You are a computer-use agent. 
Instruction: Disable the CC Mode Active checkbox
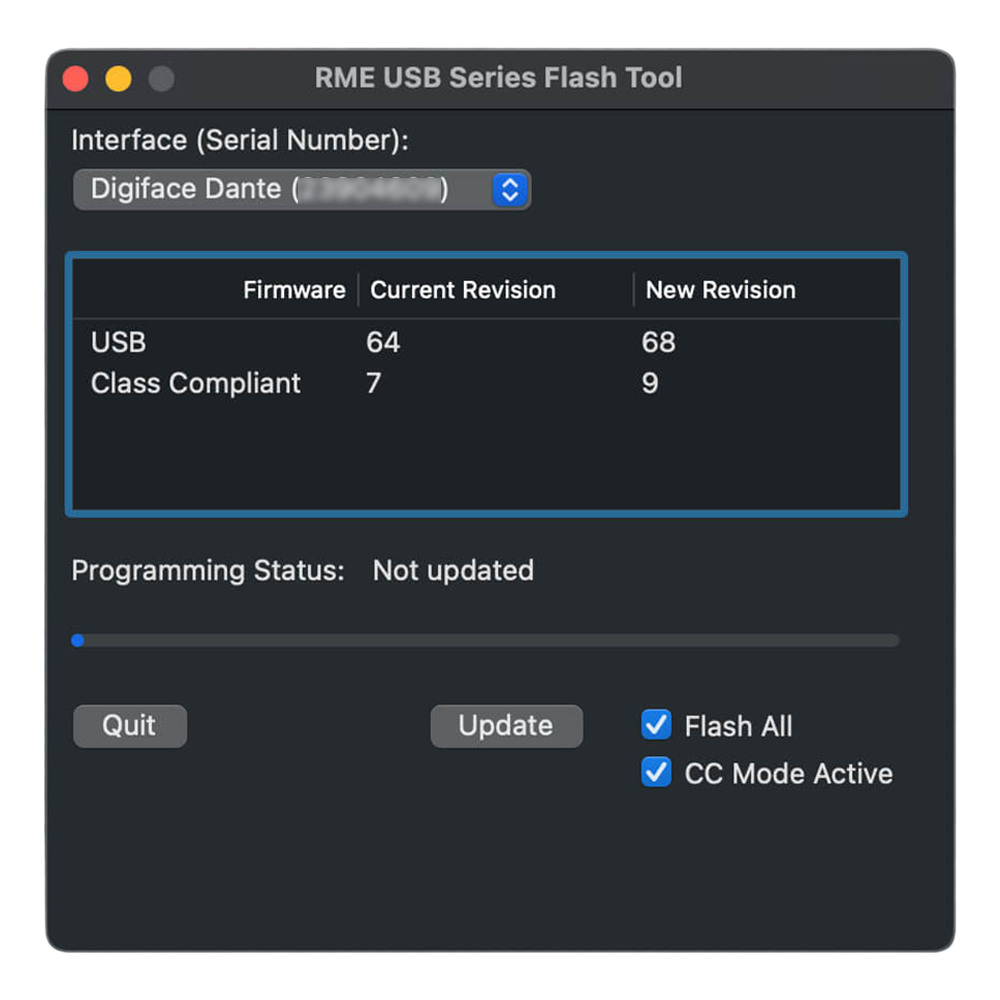pyautogui.click(x=656, y=773)
